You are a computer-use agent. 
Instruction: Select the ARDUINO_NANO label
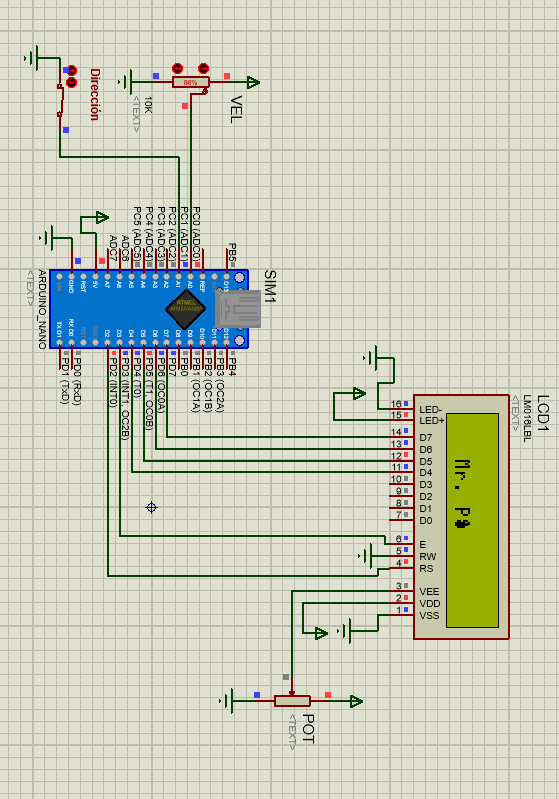point(42,309)
